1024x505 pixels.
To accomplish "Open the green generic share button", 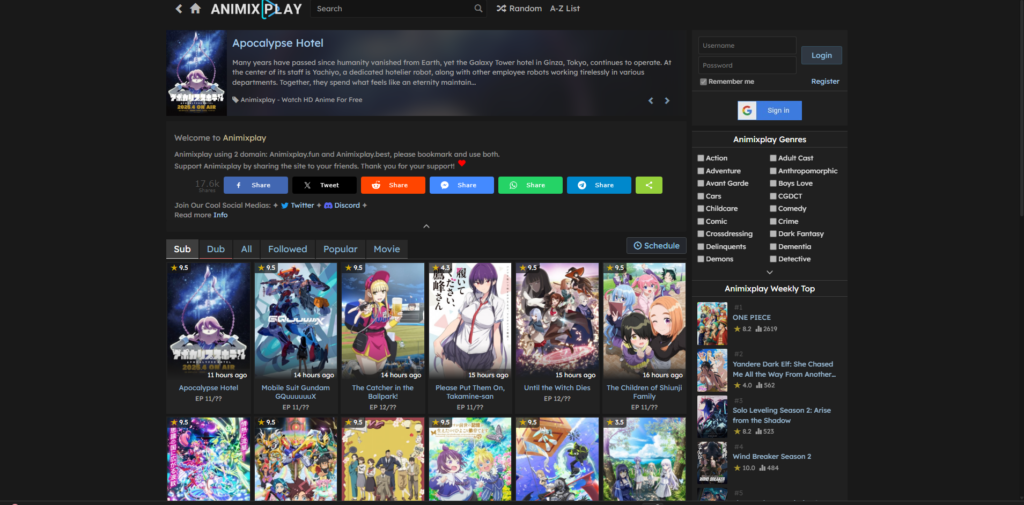I will tap(648, 185).
